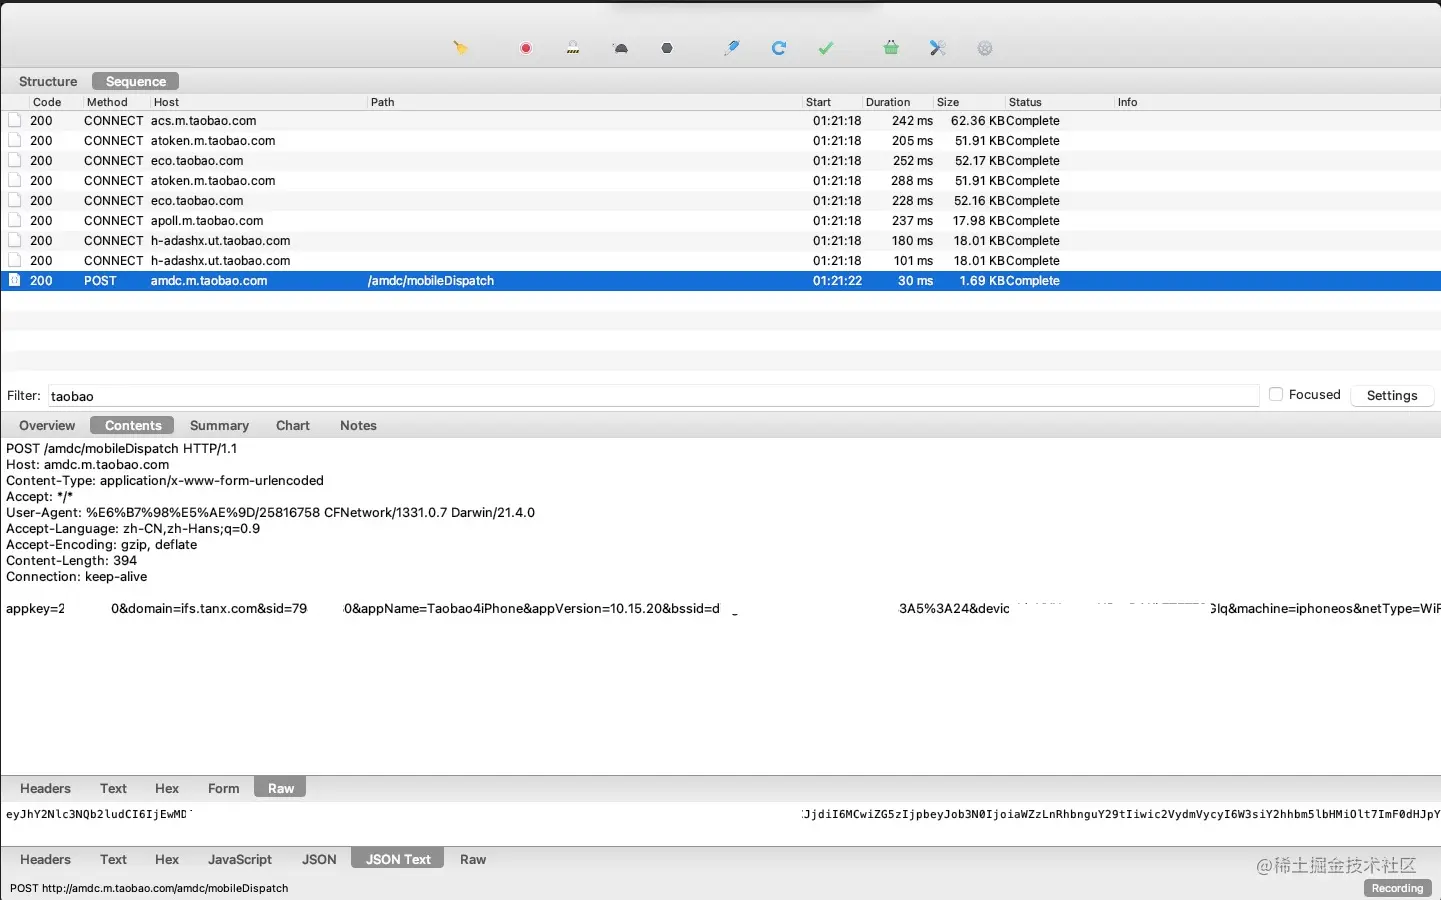The height and width of the screenshot is (900, 1441).
Task: View the Chart tab
Action: pos(292,425)
